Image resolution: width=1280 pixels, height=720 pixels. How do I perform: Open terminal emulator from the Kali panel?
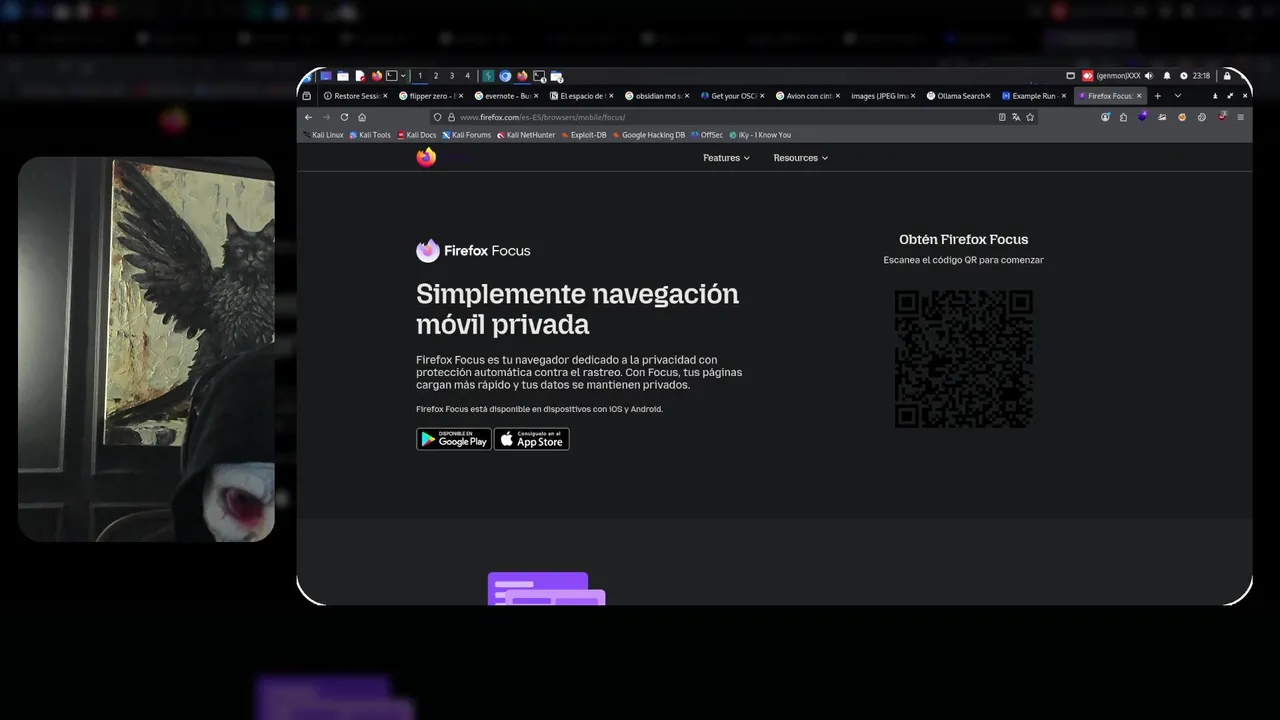[x=392, y=76]
